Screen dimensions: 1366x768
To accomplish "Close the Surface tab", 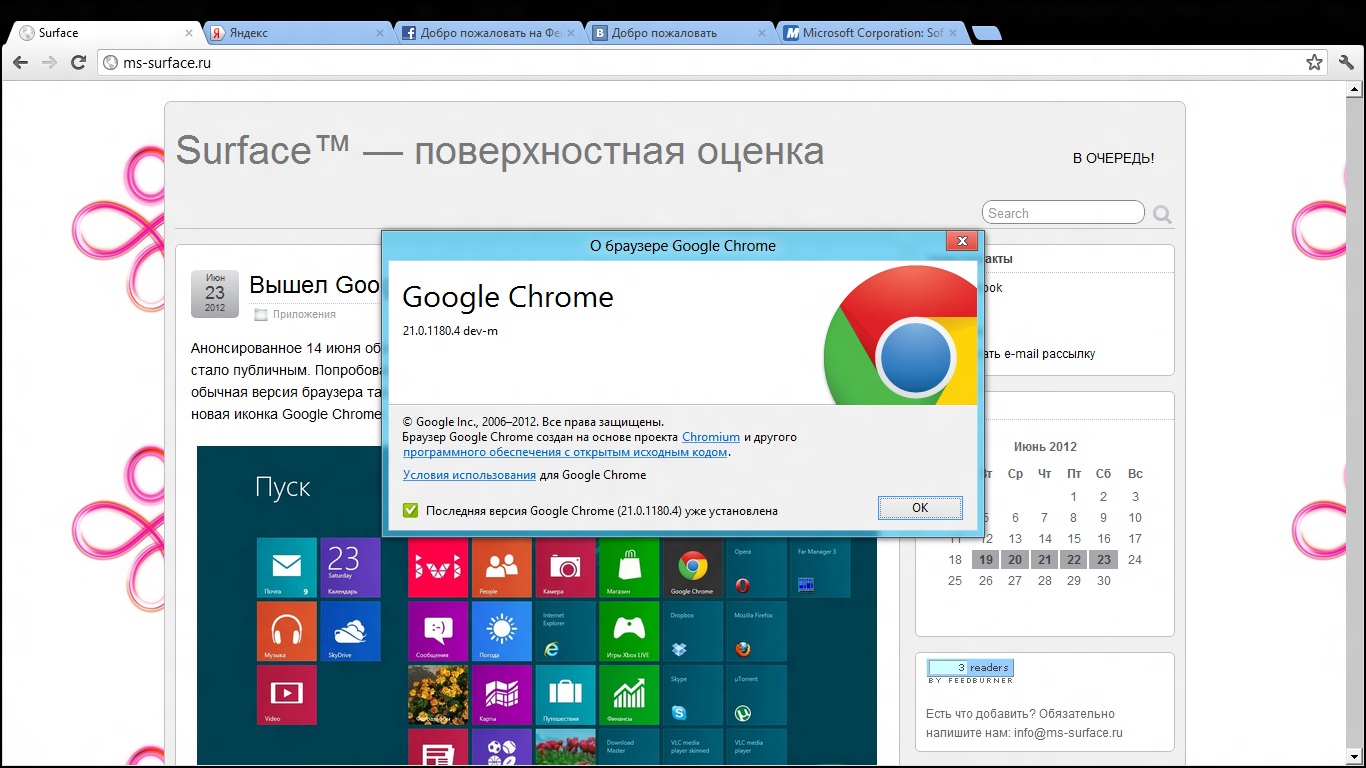I will point(187,33).
